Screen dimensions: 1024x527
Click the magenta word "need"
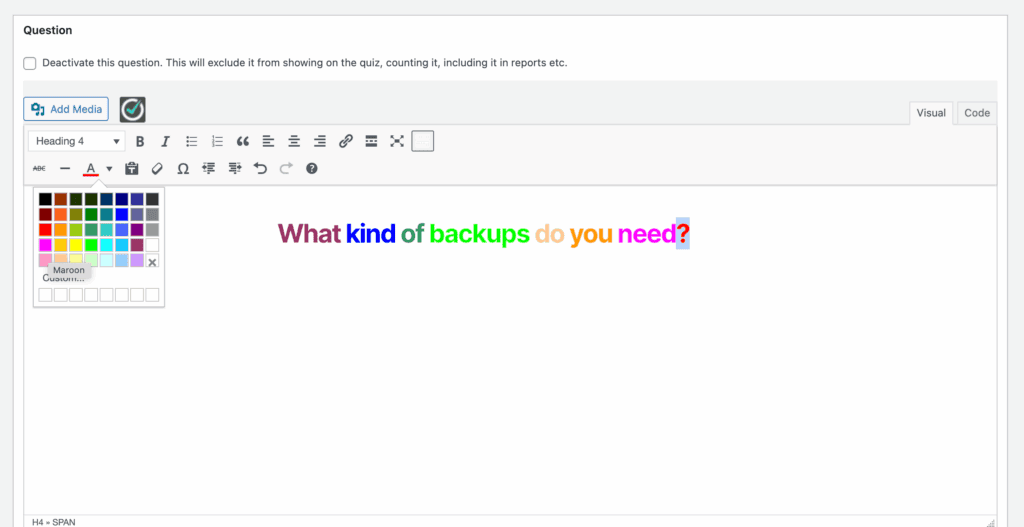click(647, 234)
